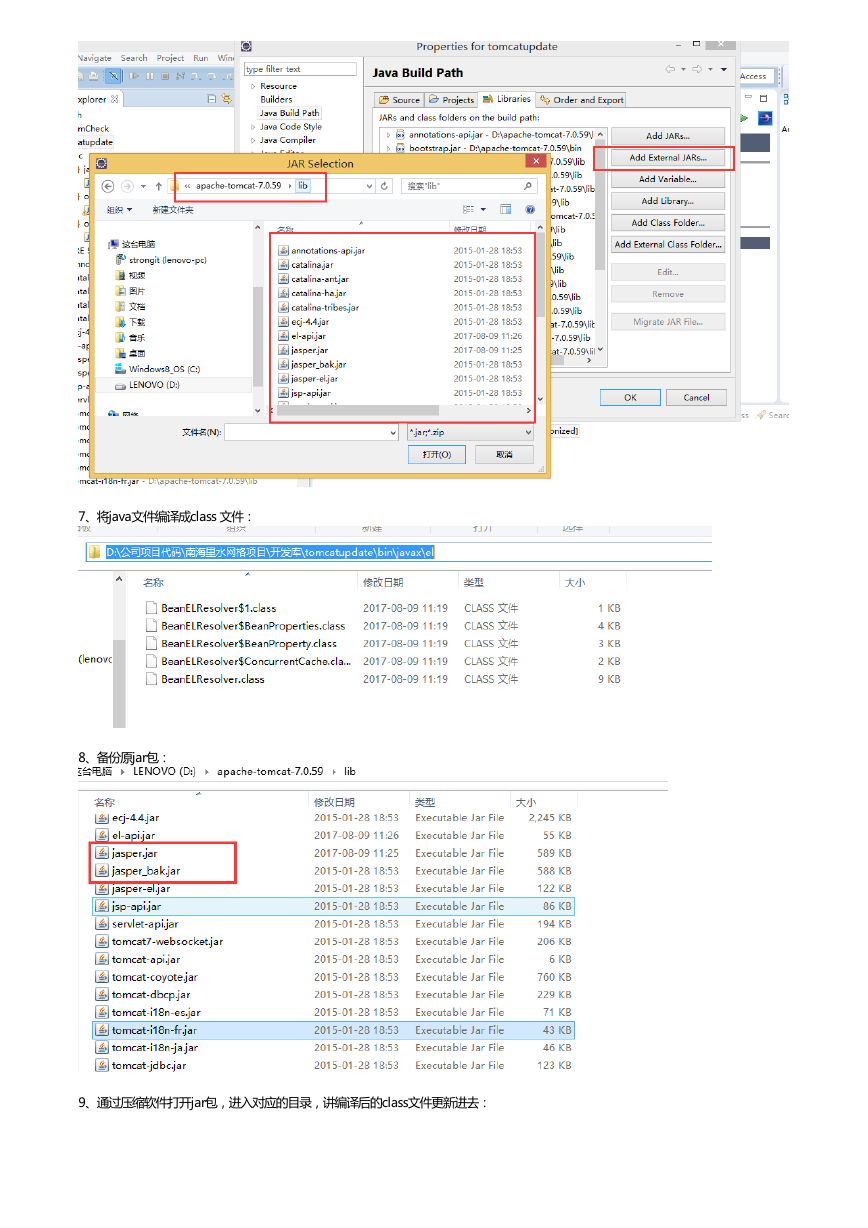The height and width of the screenshot is (1228, 868).
Task: Select the Libraries tab
Action: [507, 99]
